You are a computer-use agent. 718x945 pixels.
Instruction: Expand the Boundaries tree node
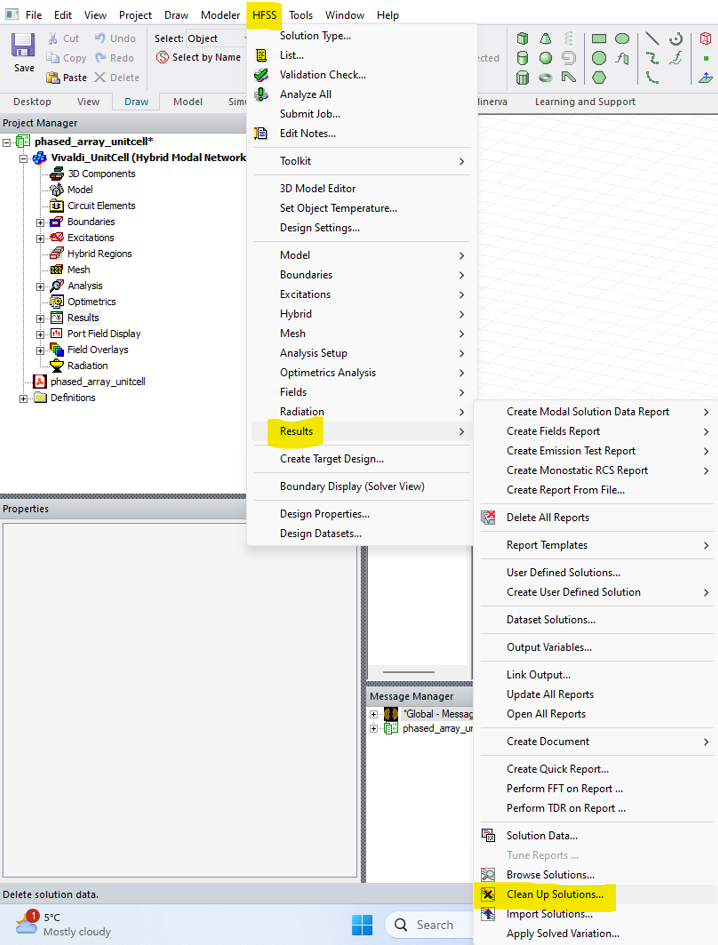click(x=40, y=222)
